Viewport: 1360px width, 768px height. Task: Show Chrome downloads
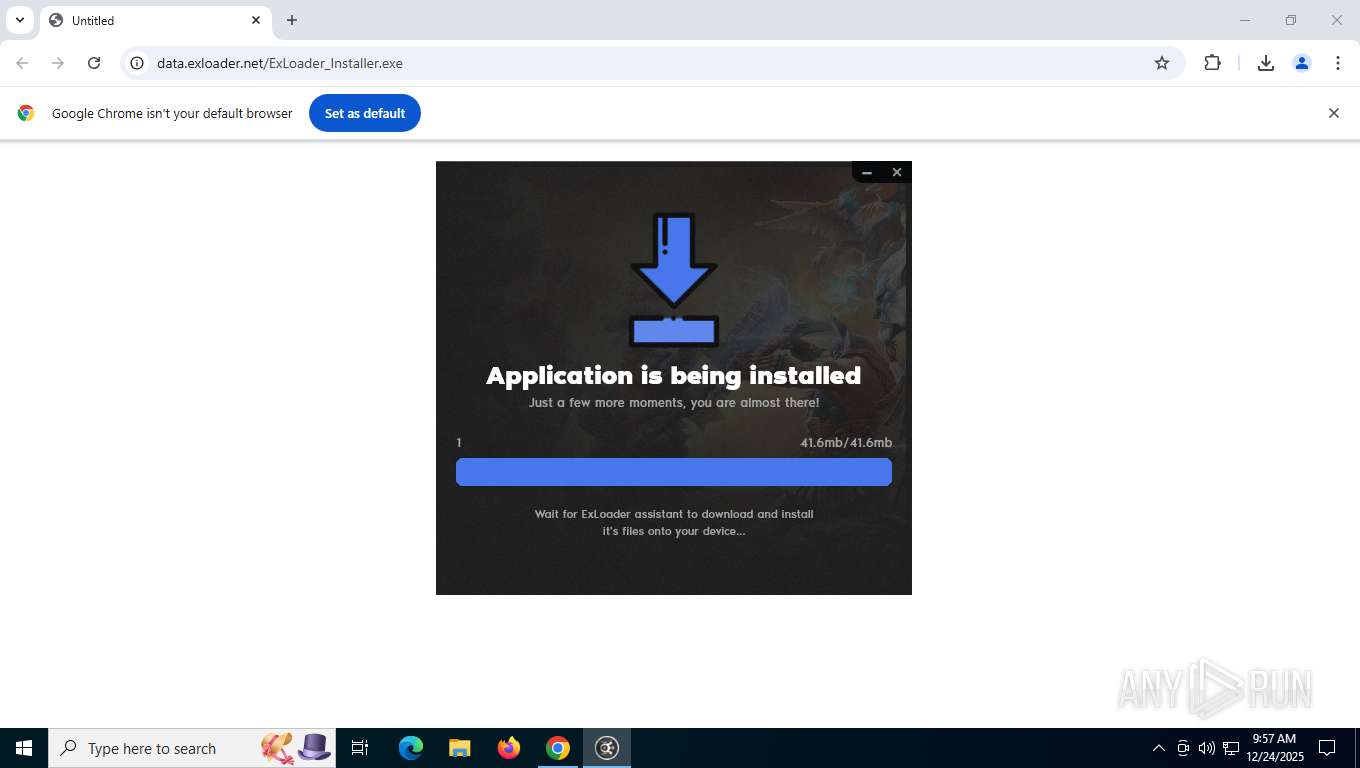(1266, 63)
